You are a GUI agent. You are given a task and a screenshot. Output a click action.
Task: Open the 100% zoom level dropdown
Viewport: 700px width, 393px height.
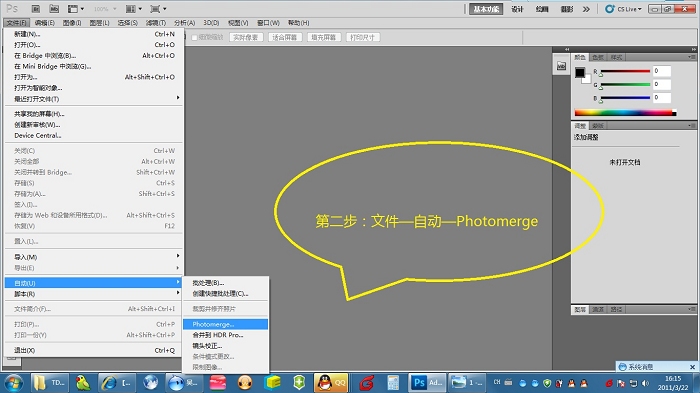coord(105,9)
